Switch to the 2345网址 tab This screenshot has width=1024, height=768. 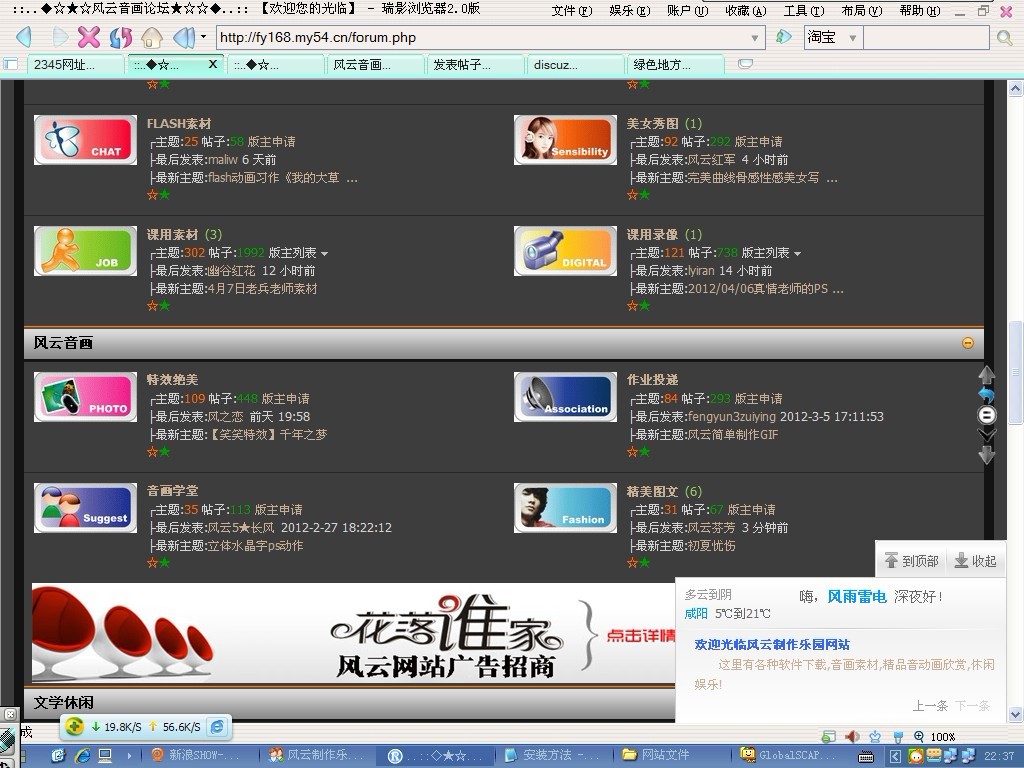(75, 65)
